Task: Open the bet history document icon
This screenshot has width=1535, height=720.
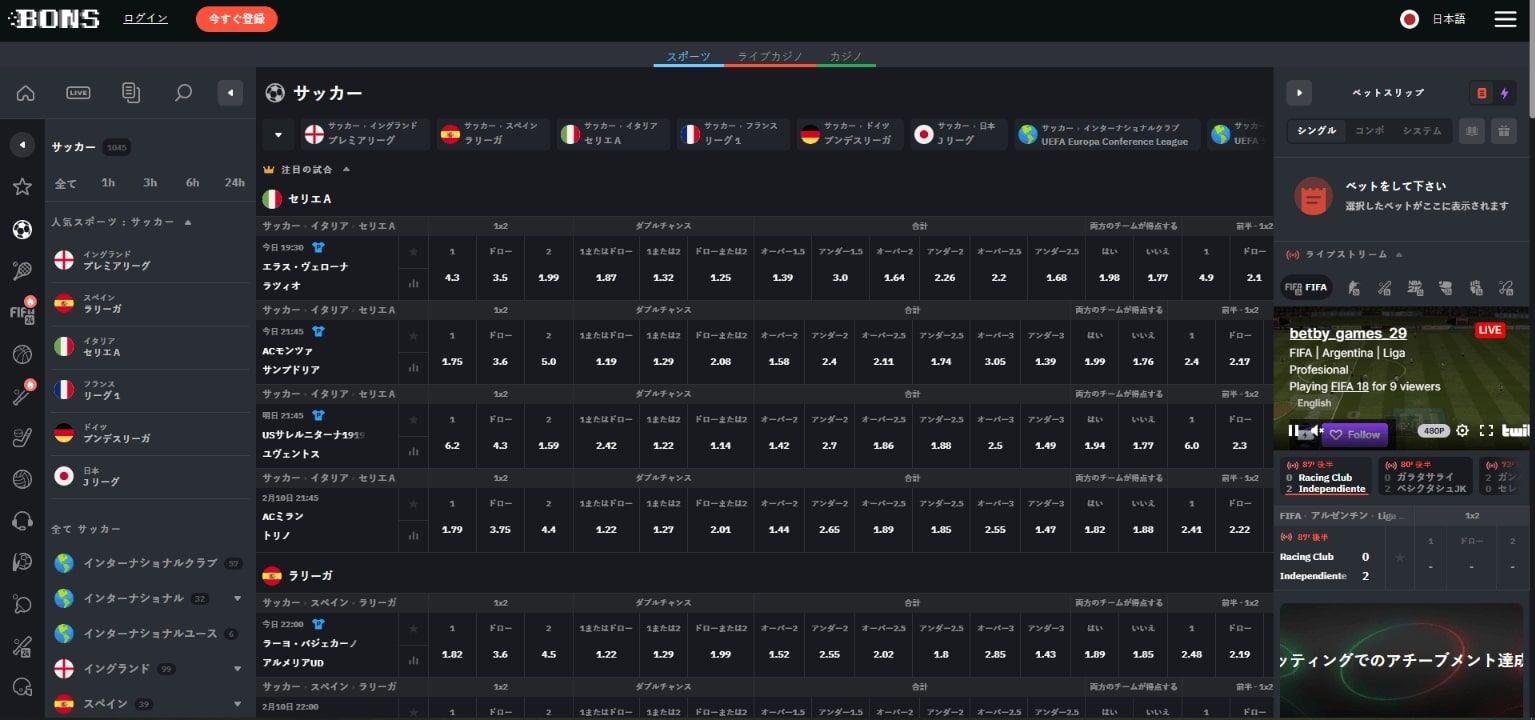Action: 131,93
